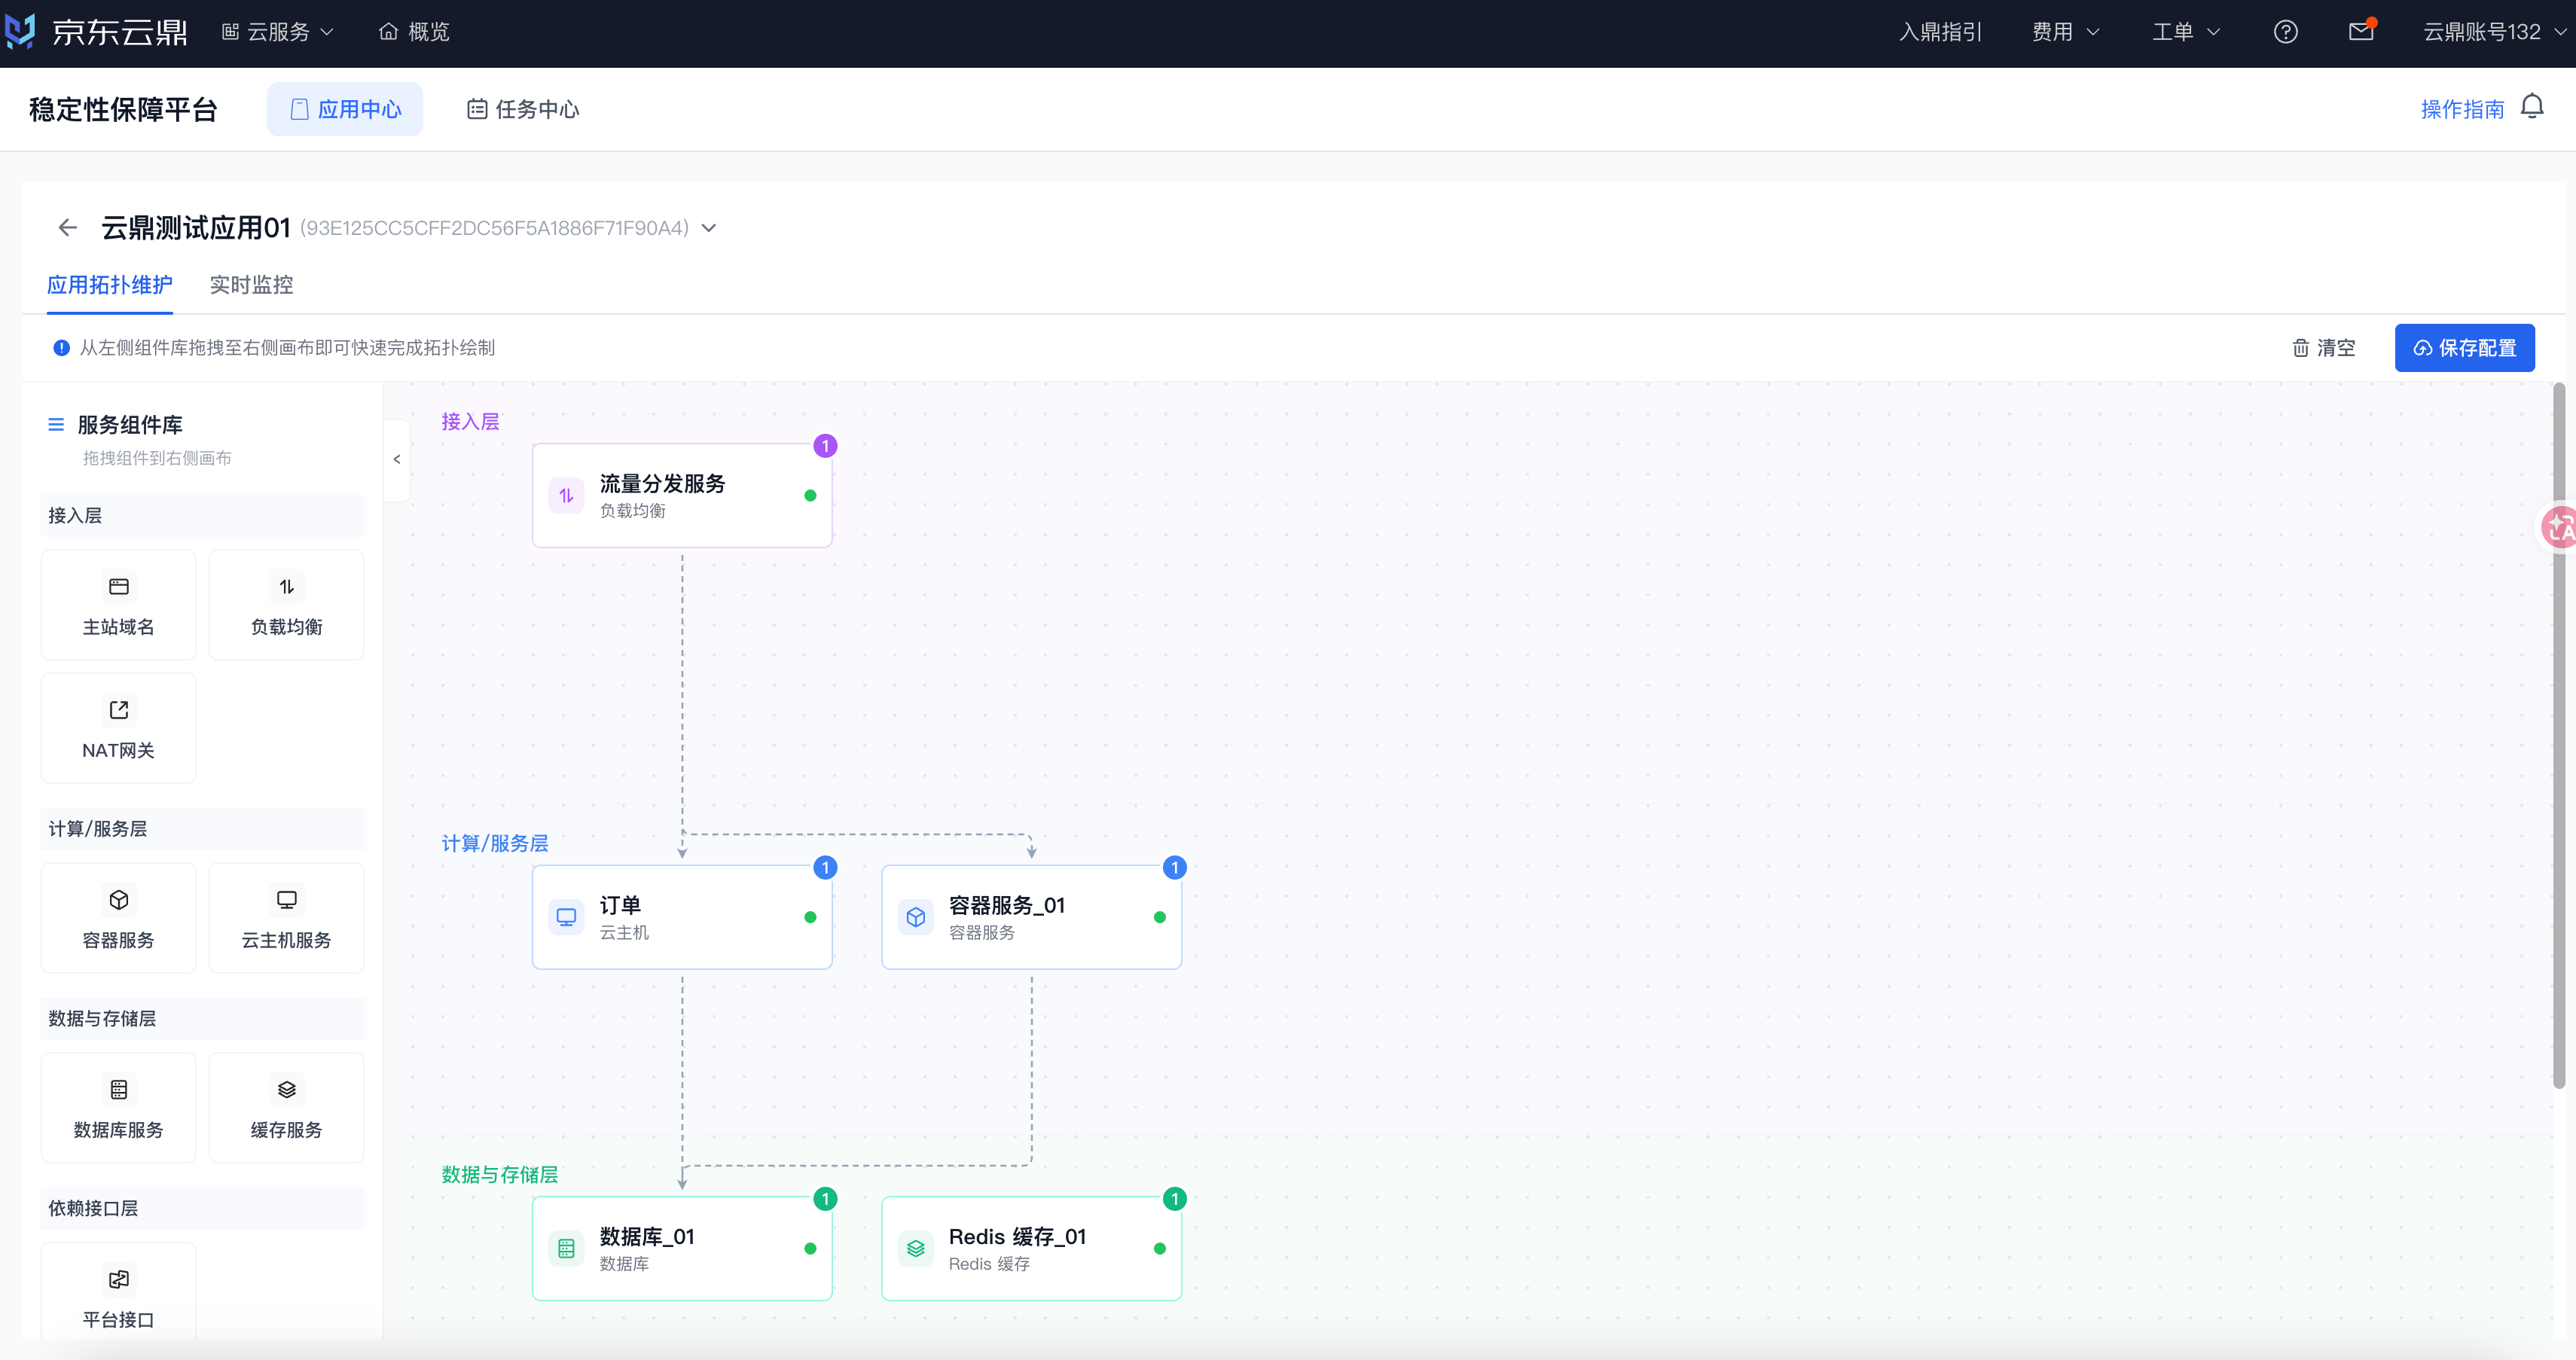Viewport: 2576px width, 1360px height.
Task: Click the 保存配置 button
Action: (2464, 348)
